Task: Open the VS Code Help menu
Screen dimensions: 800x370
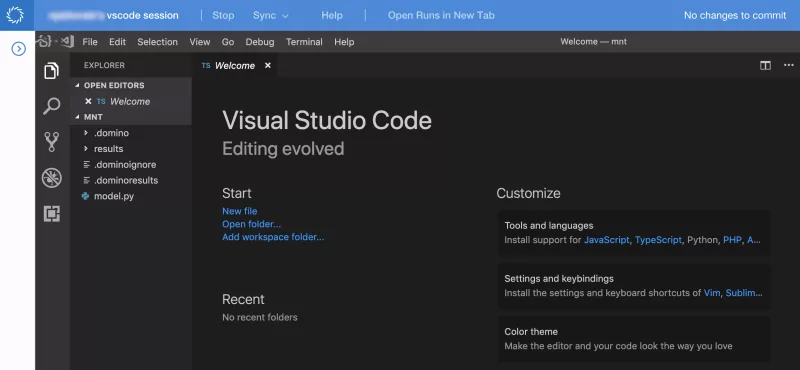Action: (x=344, y=42)
